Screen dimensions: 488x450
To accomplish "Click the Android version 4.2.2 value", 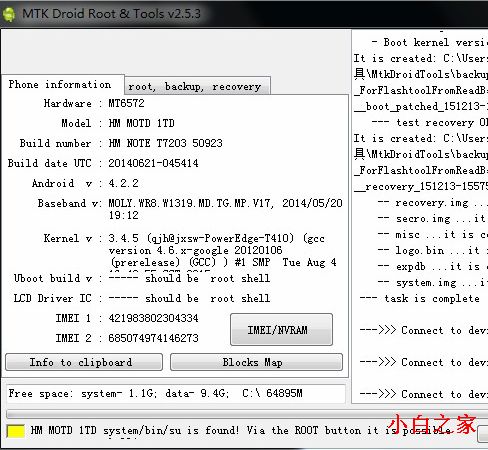I will point(123,183).
